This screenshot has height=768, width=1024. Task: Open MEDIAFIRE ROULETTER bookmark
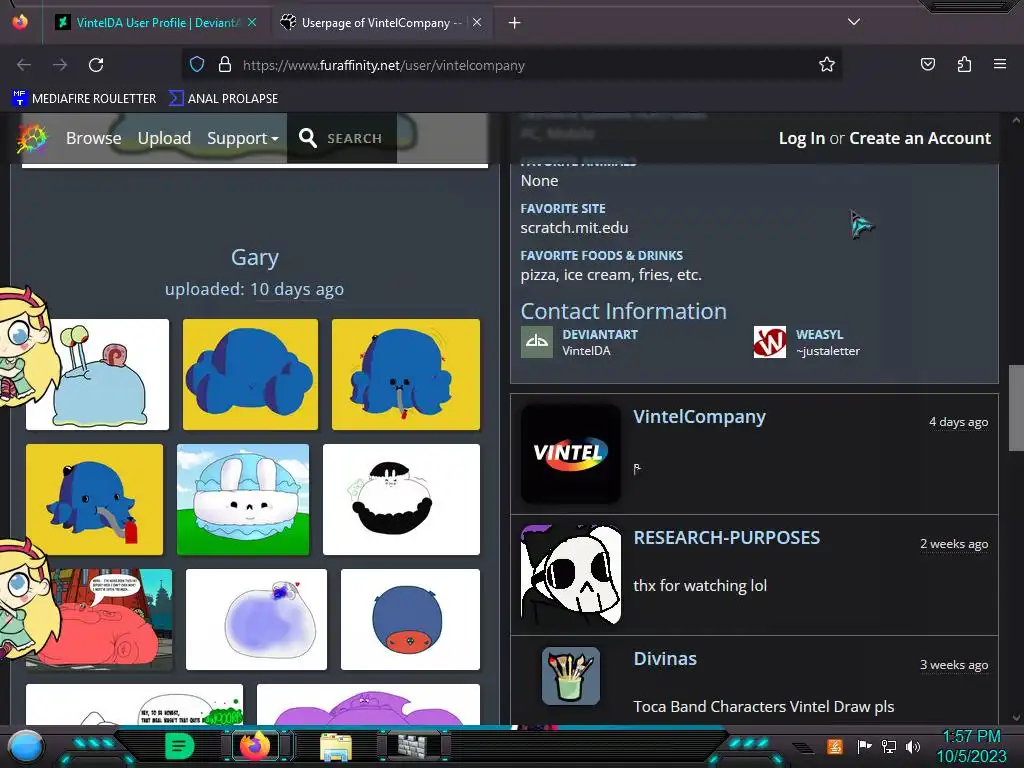click(84, 99)
